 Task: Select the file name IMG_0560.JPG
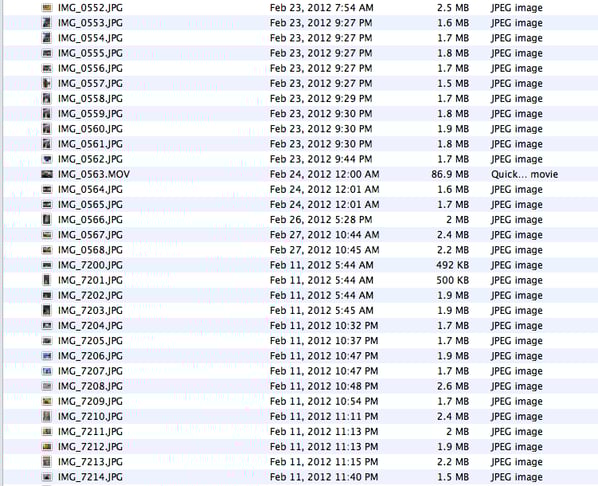coord(90,129)
